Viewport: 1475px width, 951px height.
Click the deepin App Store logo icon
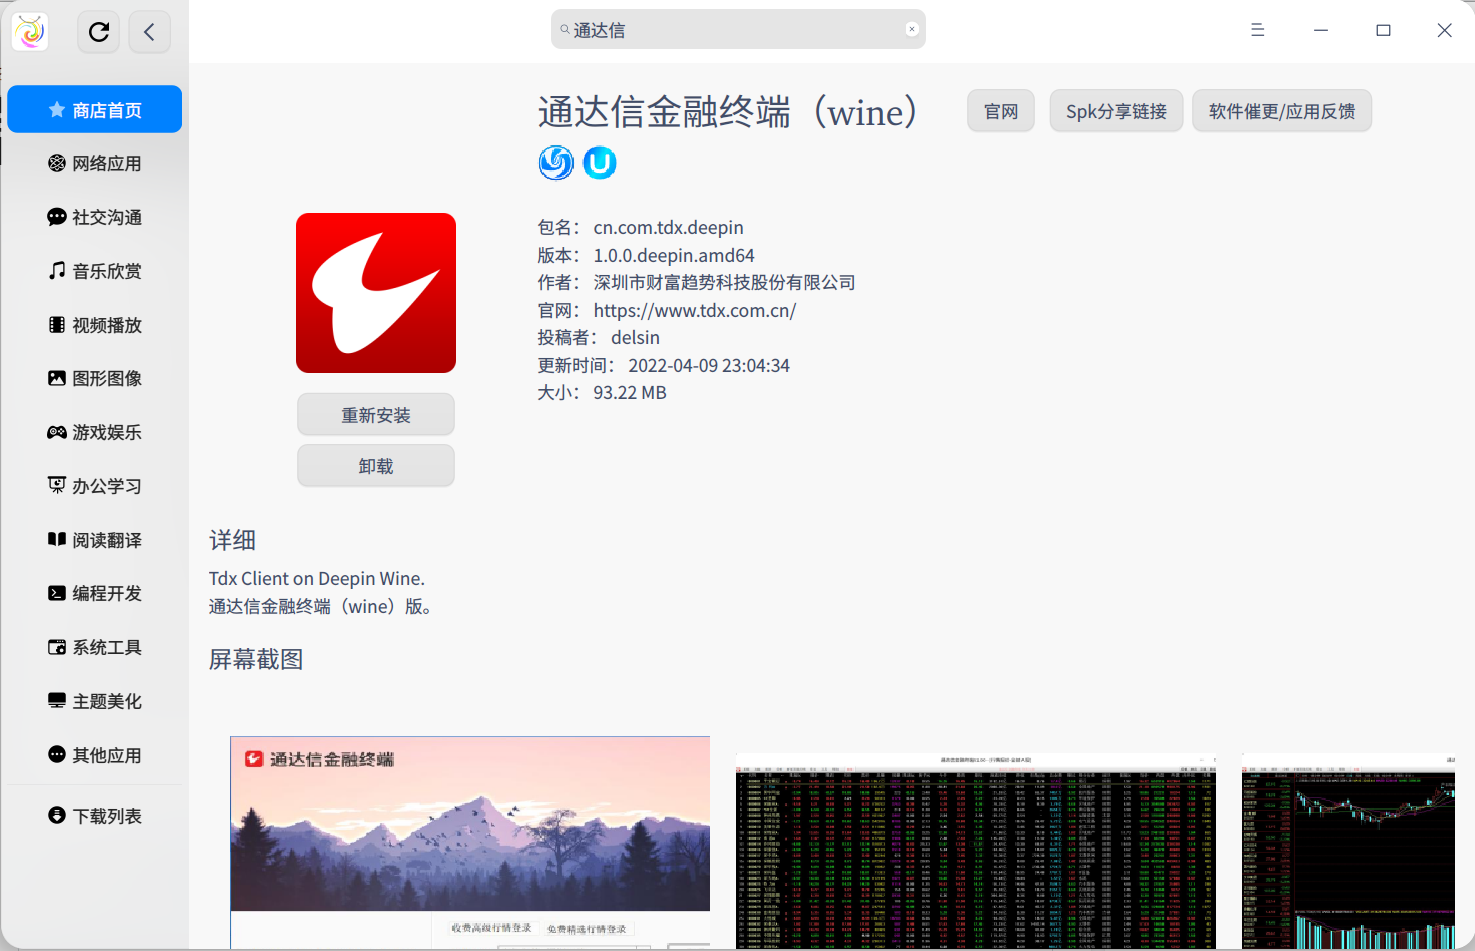28,31
